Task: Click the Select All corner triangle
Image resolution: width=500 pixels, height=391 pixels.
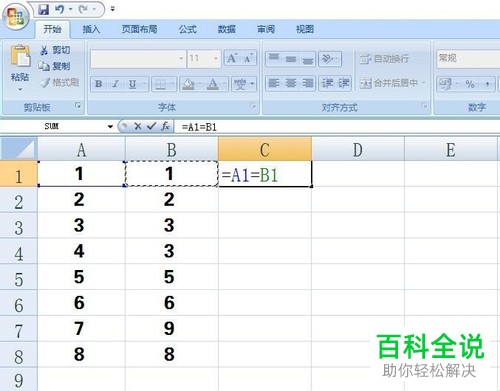Action: tap(19, 149)
